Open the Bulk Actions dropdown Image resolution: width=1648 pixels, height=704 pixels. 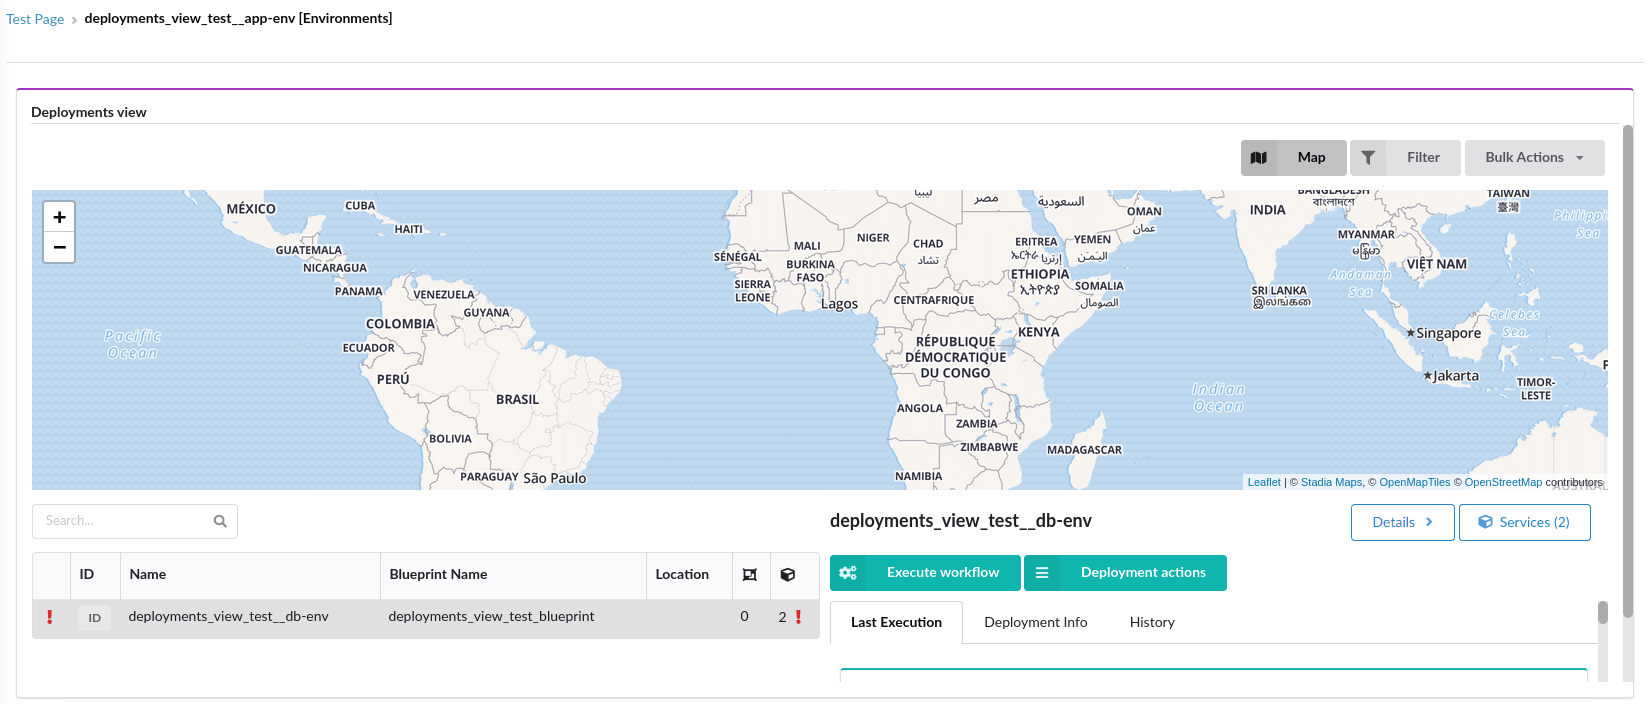[1534, 158]
